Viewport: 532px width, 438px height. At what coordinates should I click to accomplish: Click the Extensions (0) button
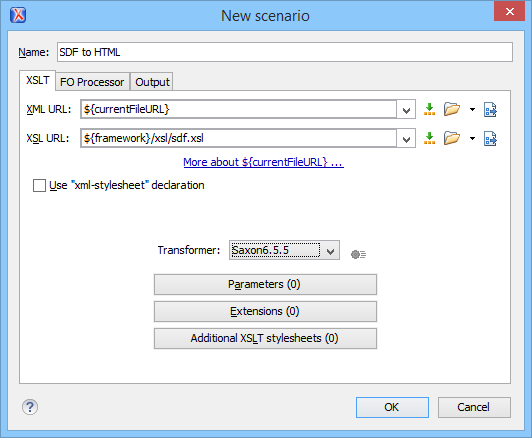[265, 311]
